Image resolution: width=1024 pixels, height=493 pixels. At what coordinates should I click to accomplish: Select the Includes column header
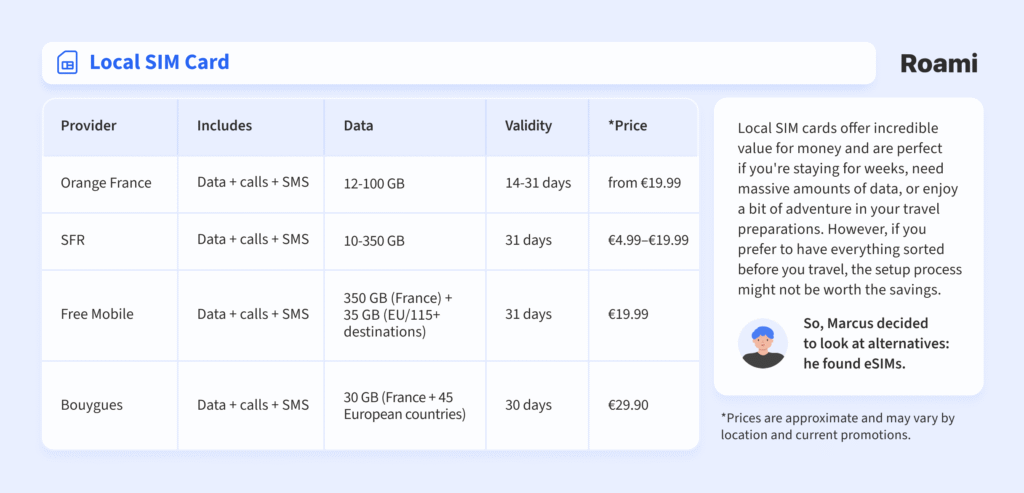tap(224, 126)
